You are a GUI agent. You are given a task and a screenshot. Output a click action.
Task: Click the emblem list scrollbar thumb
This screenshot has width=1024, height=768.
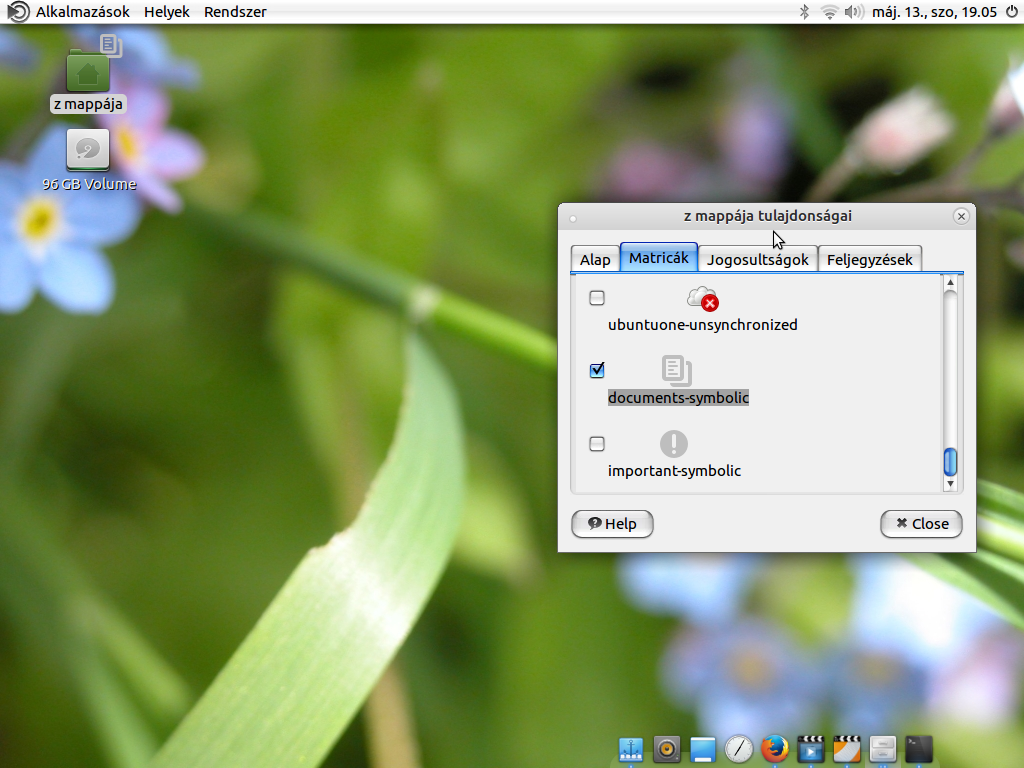pyautogui.click(x=950, y=462)
